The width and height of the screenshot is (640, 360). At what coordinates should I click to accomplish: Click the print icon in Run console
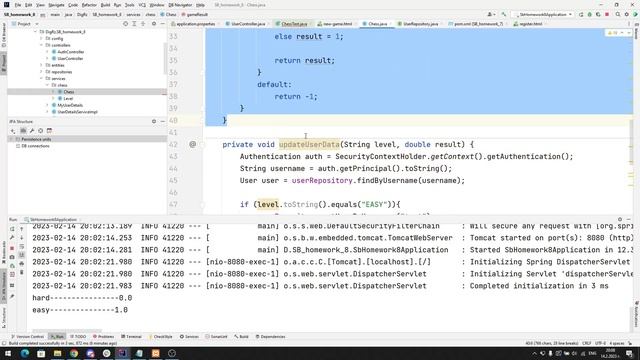[x=22, y=264]
